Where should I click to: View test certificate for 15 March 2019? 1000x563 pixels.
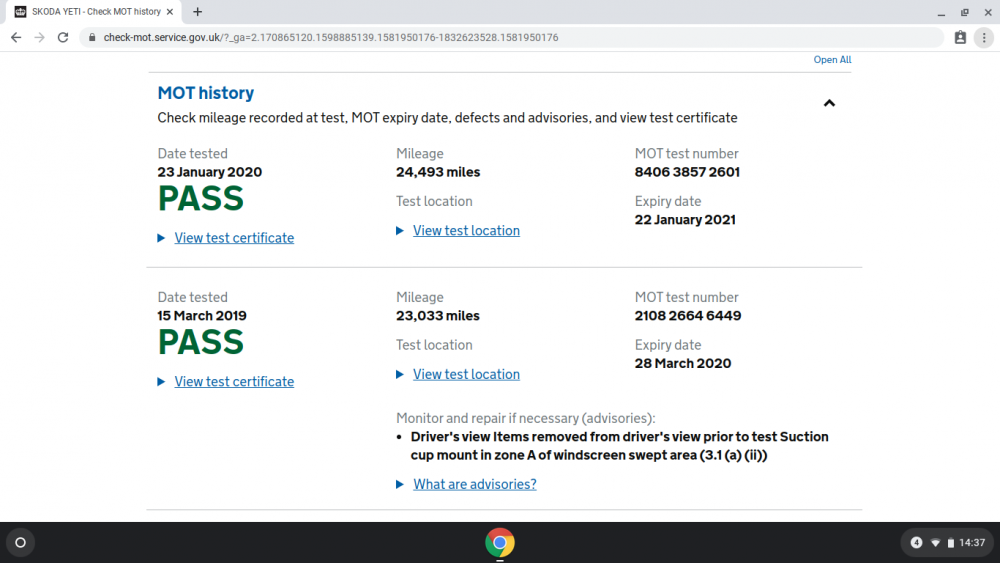(234, 381)
